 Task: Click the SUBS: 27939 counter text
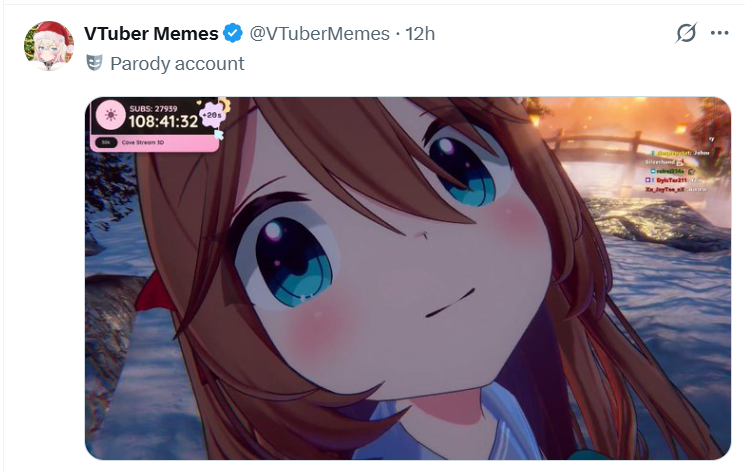point(153,108)
